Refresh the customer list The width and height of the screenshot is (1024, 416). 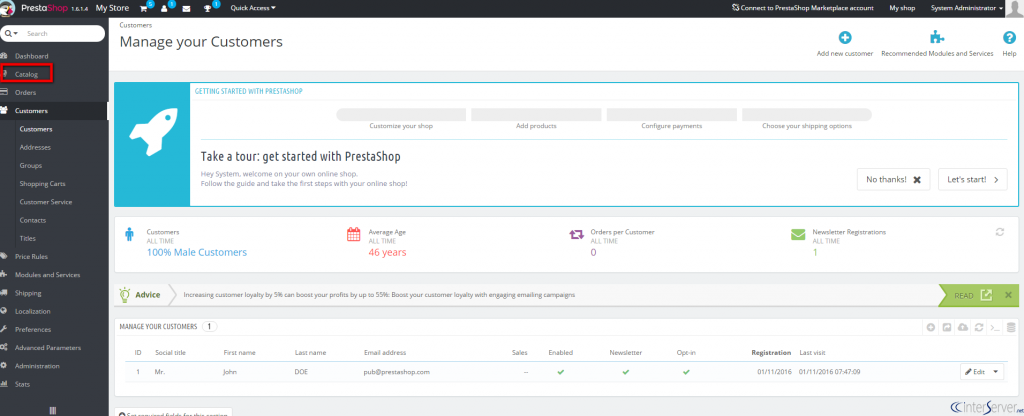pyautogui.click(x=978, y=327)
